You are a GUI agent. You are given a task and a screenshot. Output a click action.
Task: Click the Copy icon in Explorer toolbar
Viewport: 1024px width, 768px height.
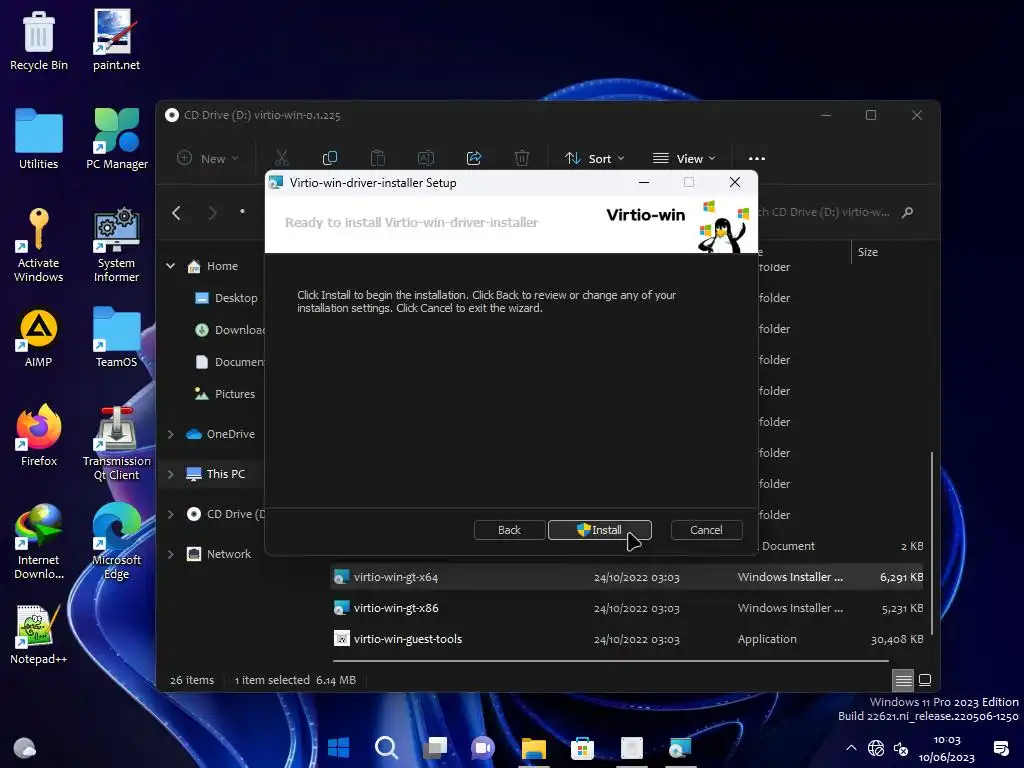(330, 158)
